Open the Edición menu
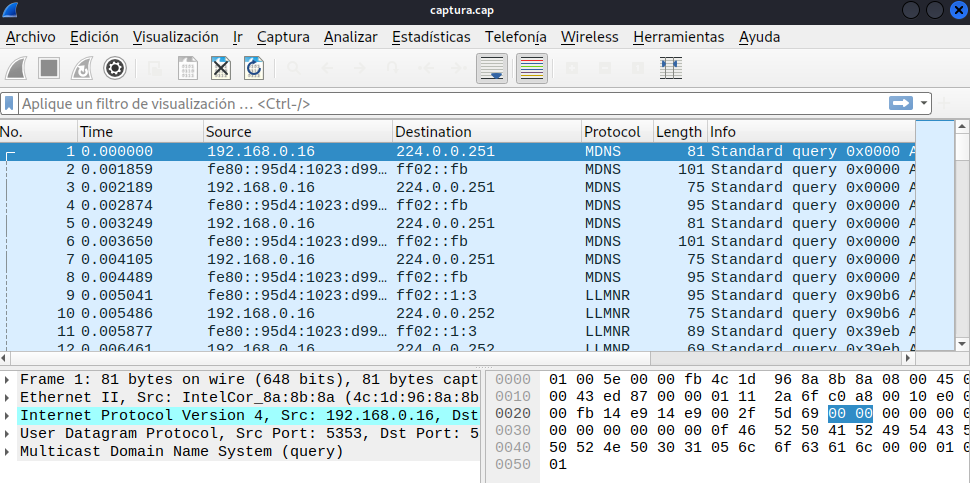 94,37
